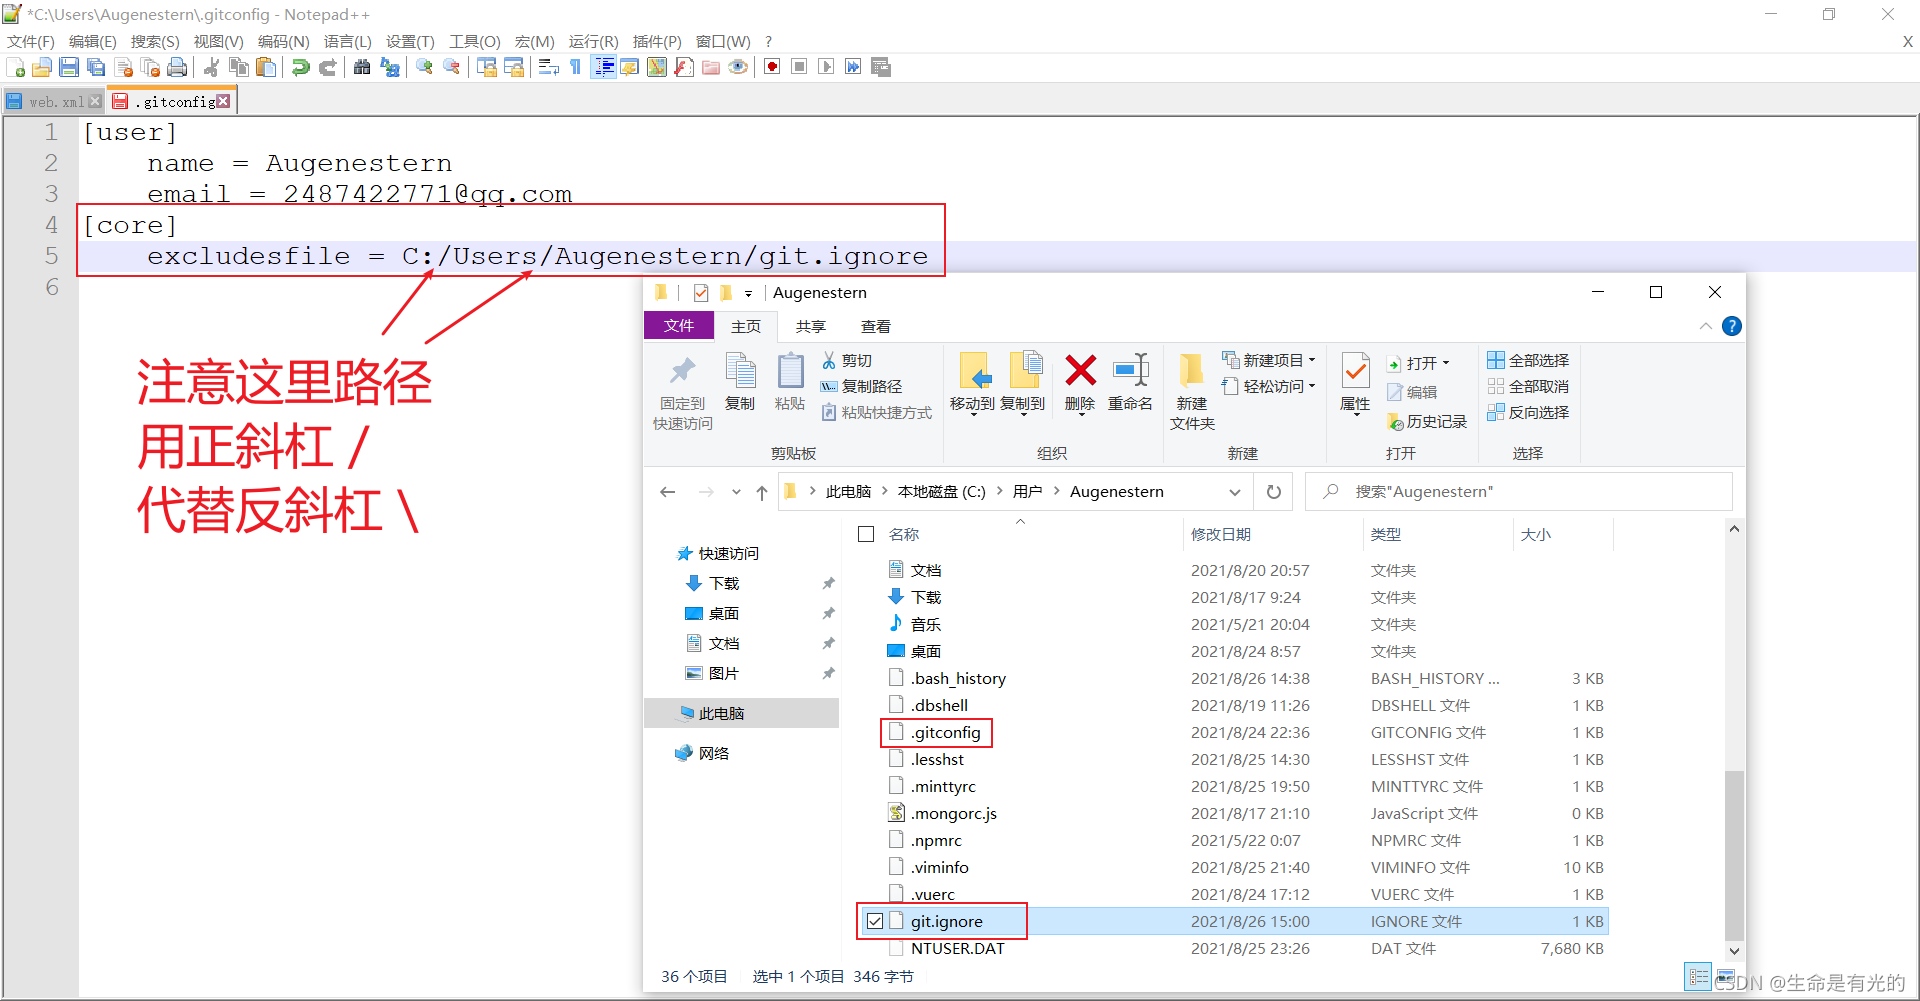Open the 搜索(S) menu in Notepad++
Viewport: 1920px width, 1001px height.
pyautogui.click(x=155, y=41)
